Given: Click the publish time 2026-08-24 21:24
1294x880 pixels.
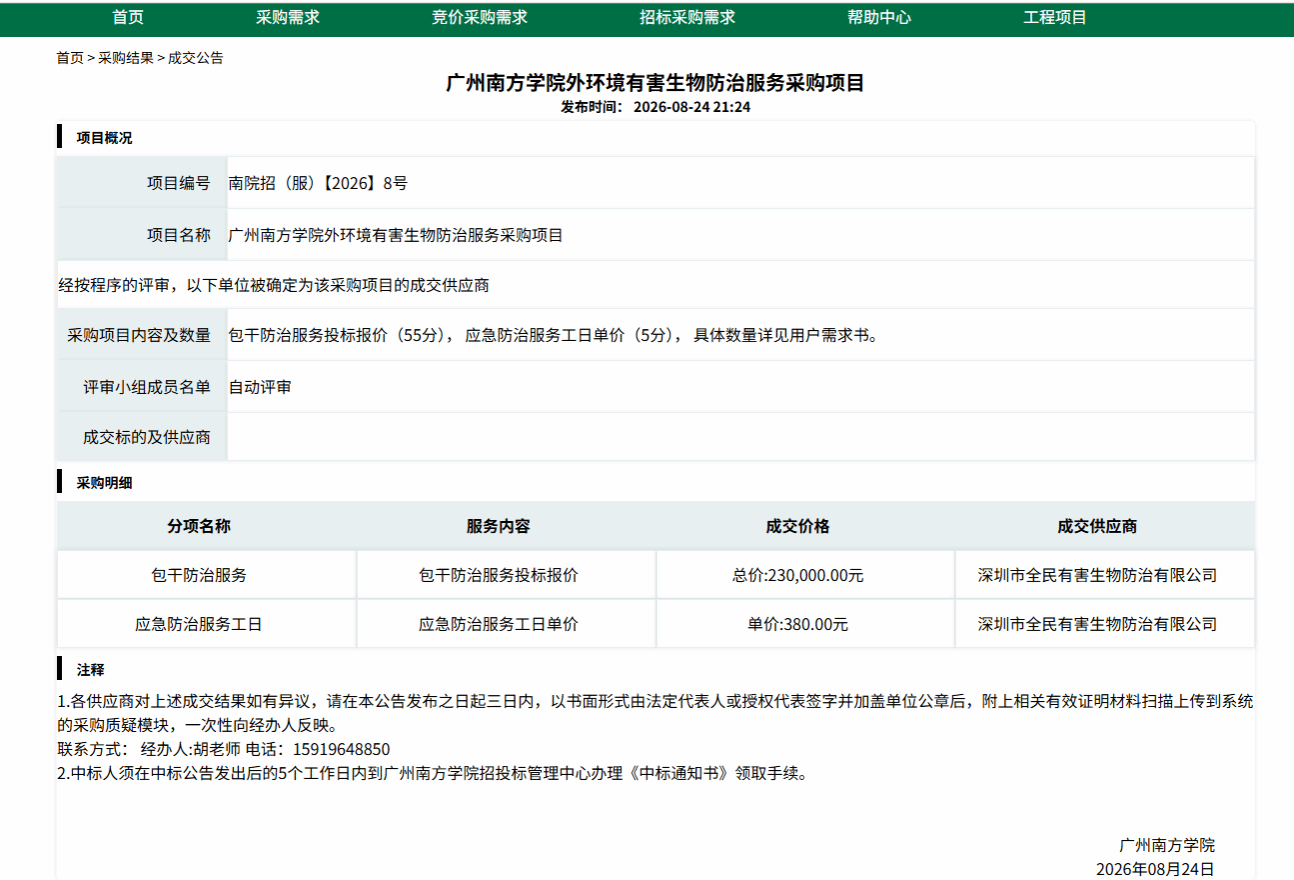Looking at the screenshot, I should click(x=692, y=107).
